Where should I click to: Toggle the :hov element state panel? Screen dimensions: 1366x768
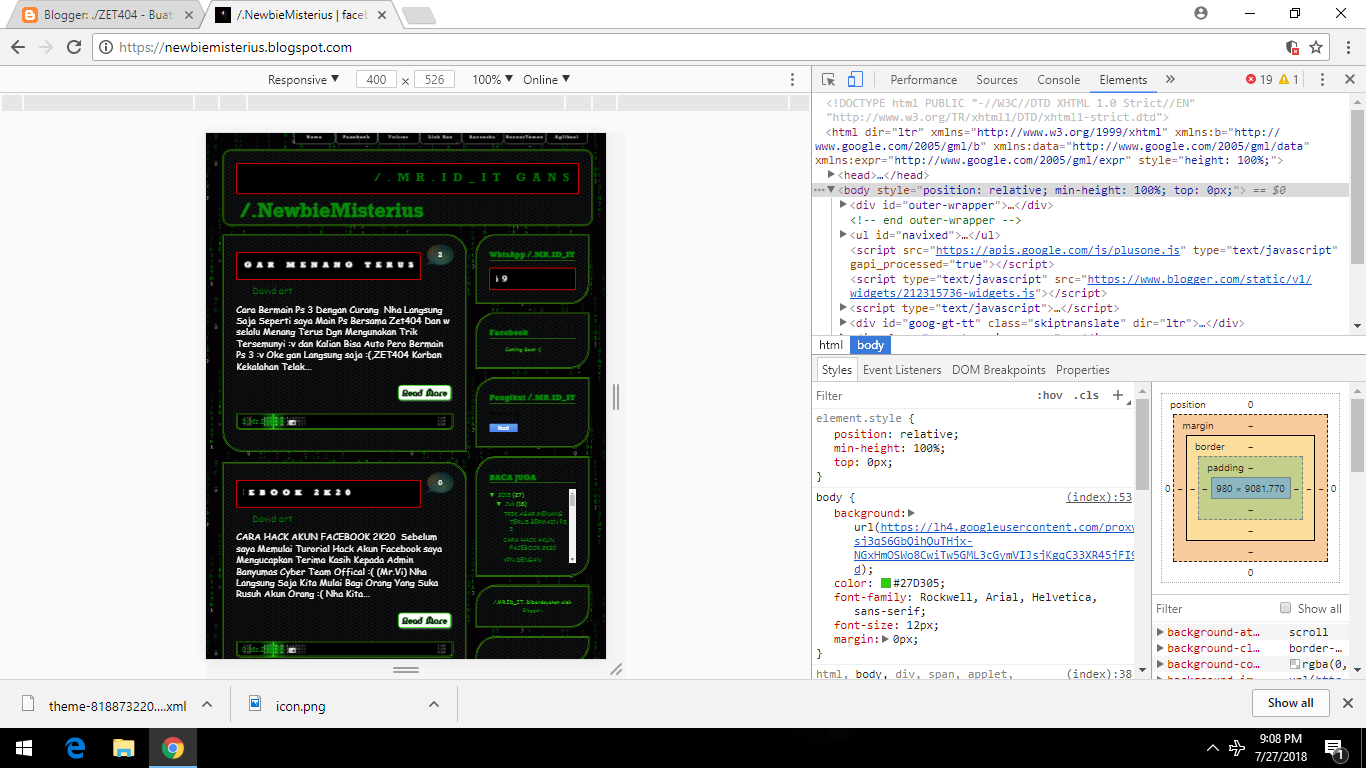coord(1050,395)
